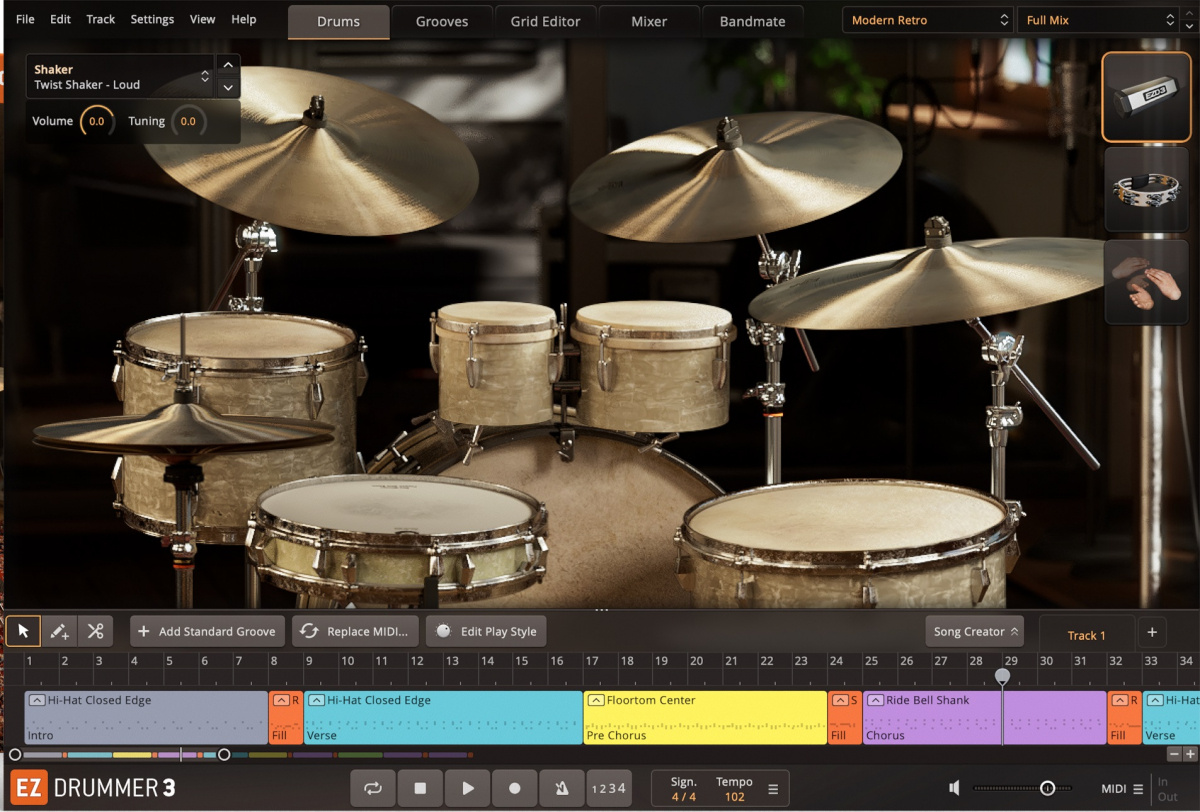Mute output with the speaker icon

pos(953,787)
